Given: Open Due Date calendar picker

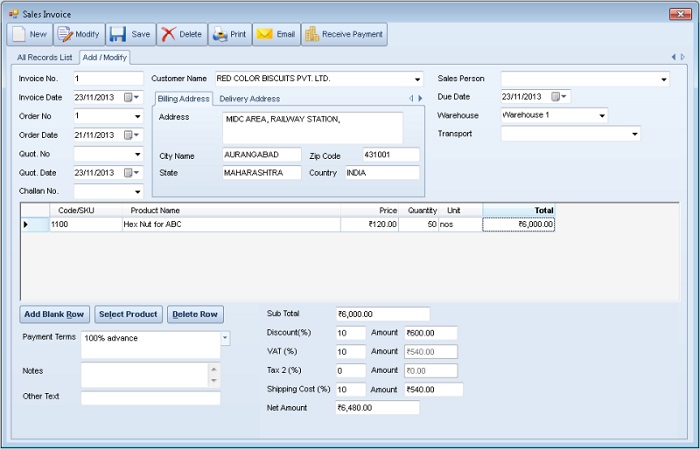Looking at the screenshot, I should point(558,97).
